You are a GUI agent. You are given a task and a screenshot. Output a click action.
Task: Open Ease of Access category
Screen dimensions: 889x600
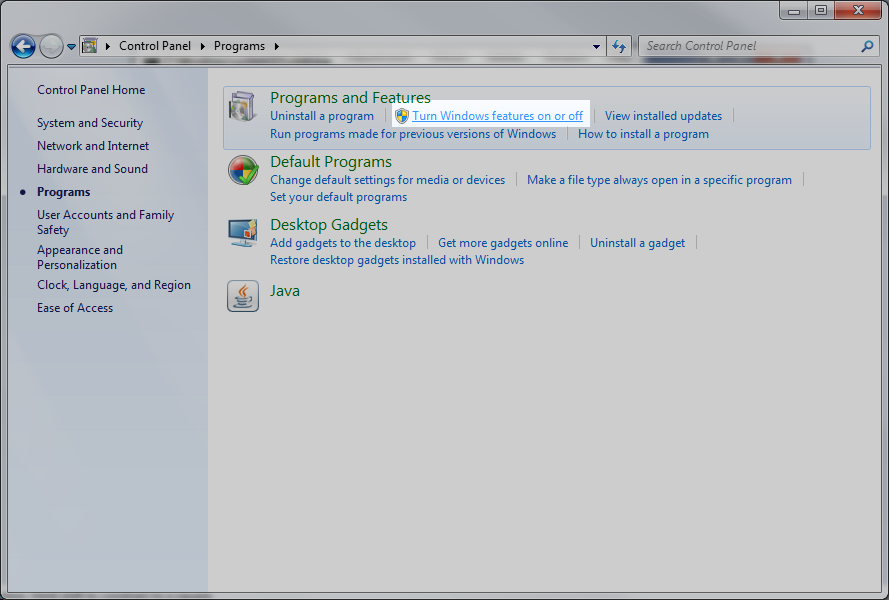pos(75,308)
